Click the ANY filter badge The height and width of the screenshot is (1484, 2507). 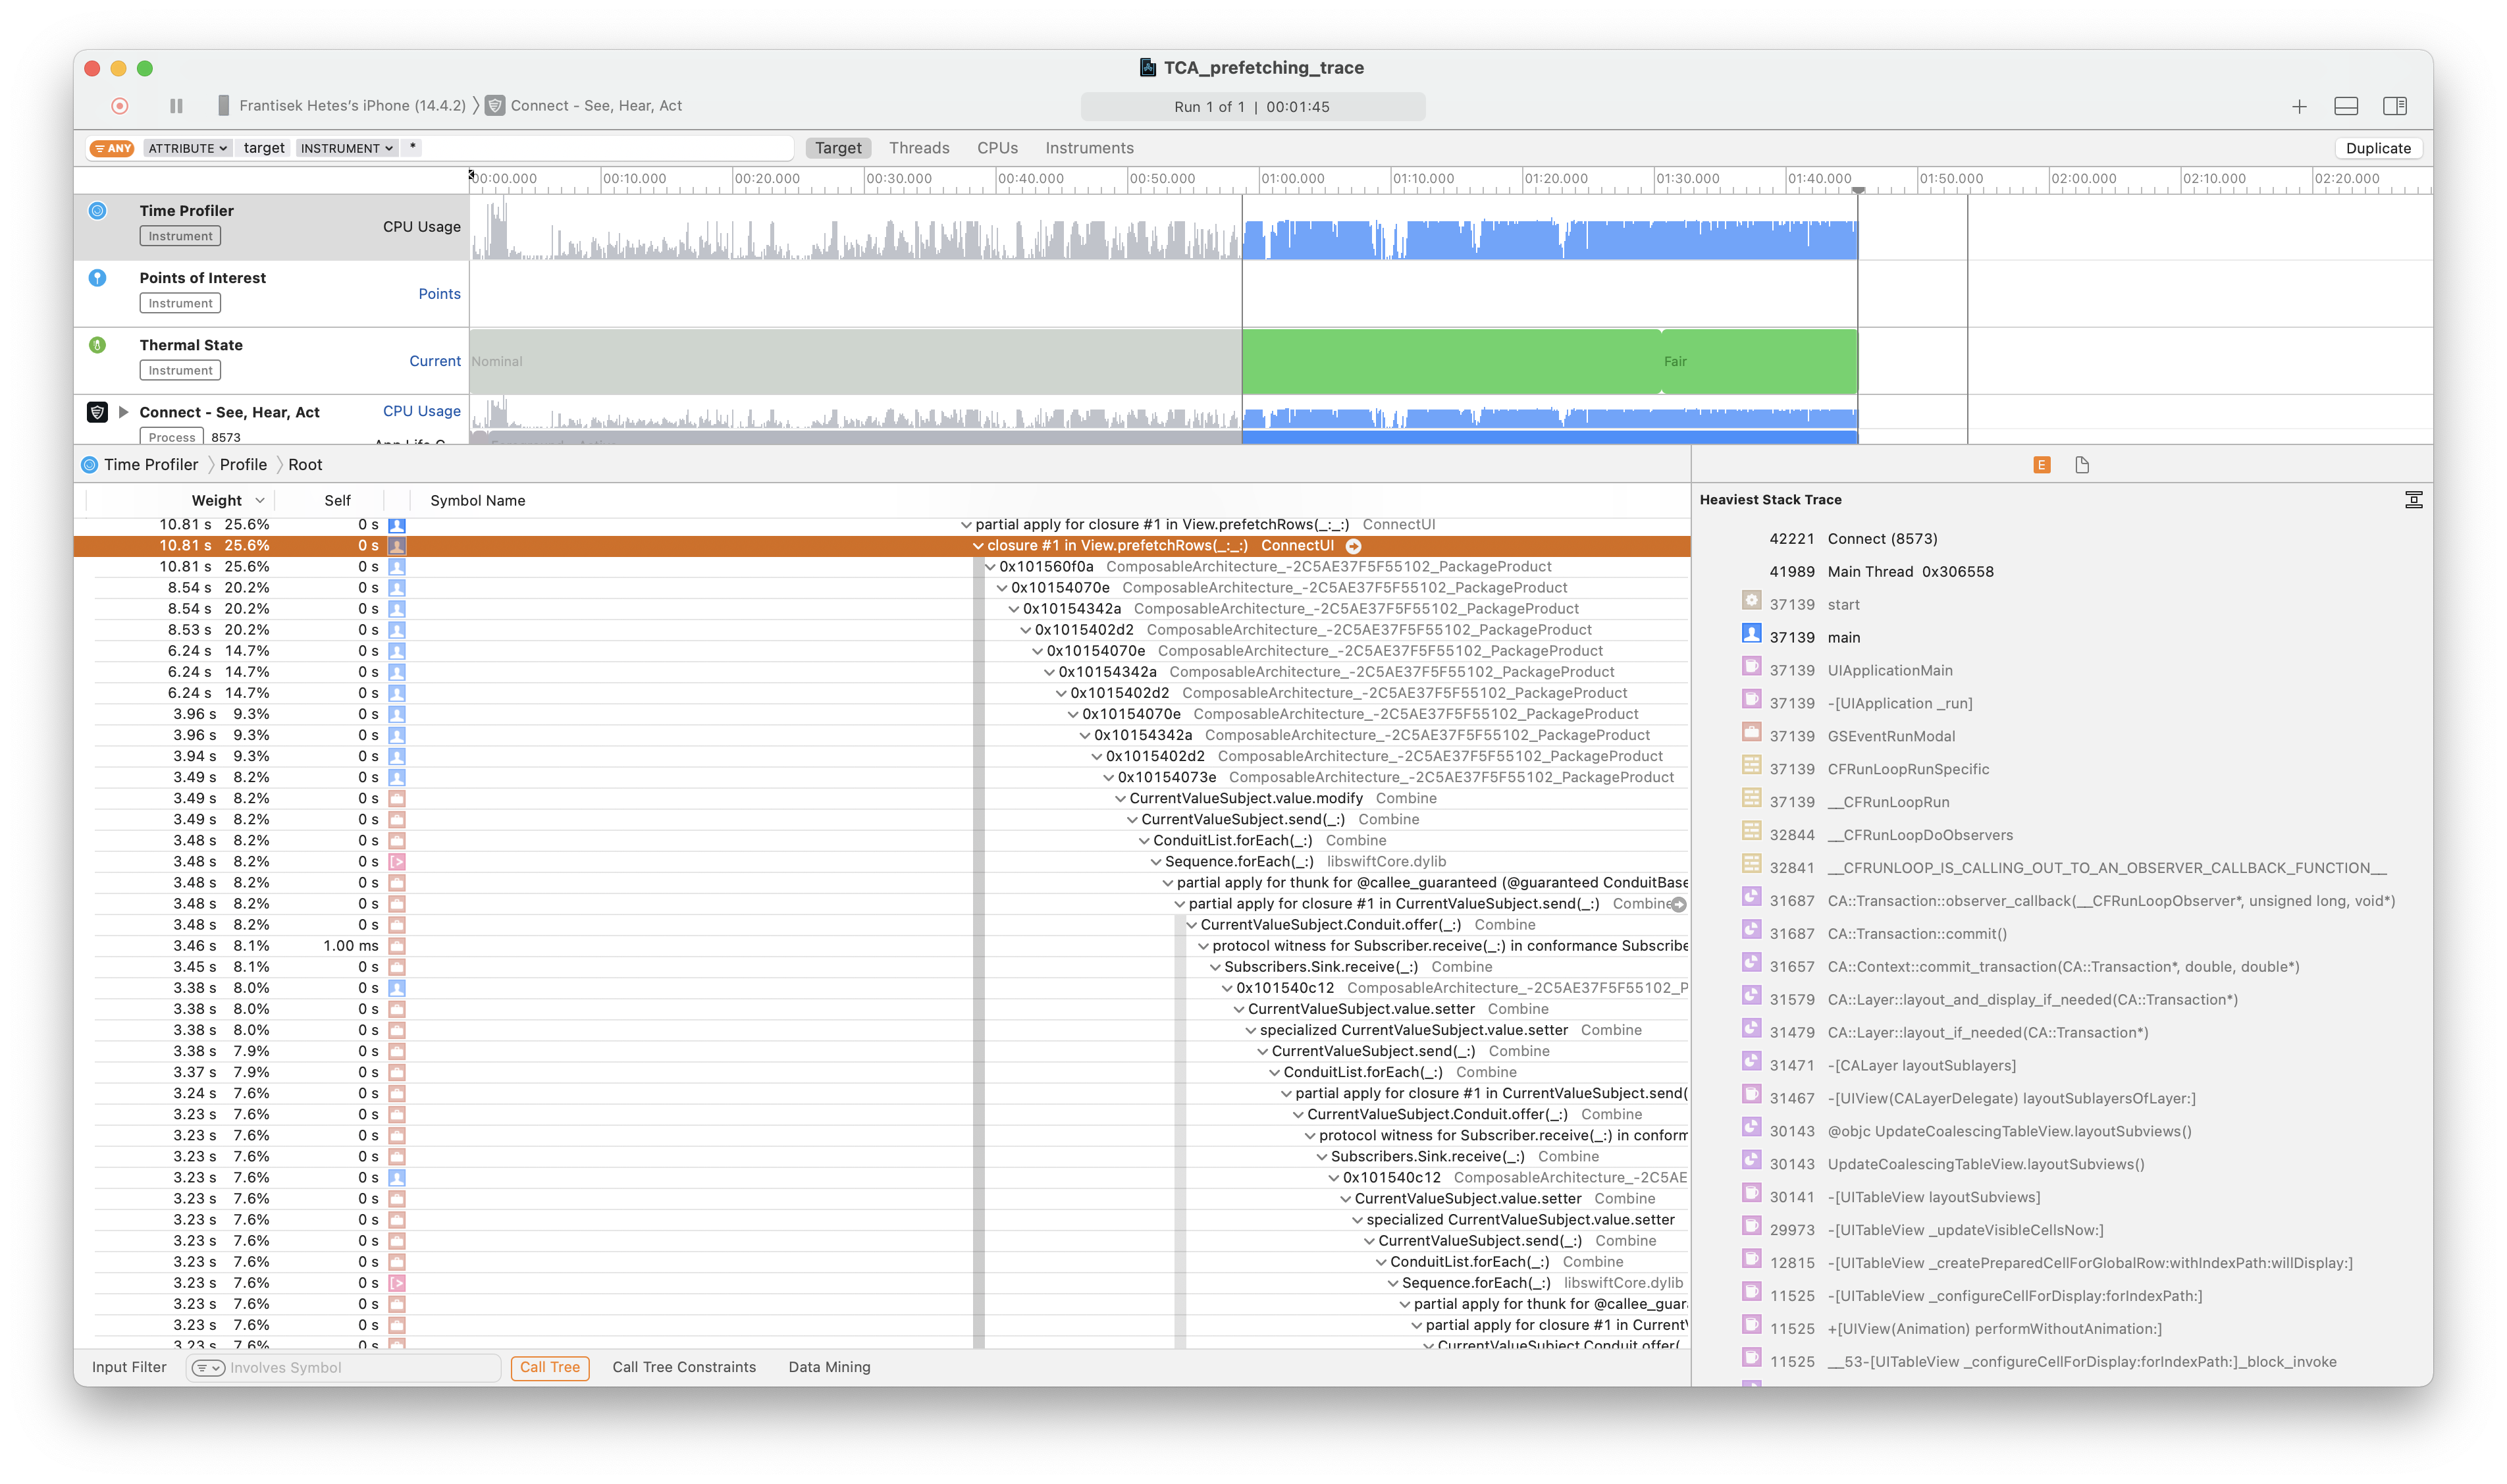112,148
